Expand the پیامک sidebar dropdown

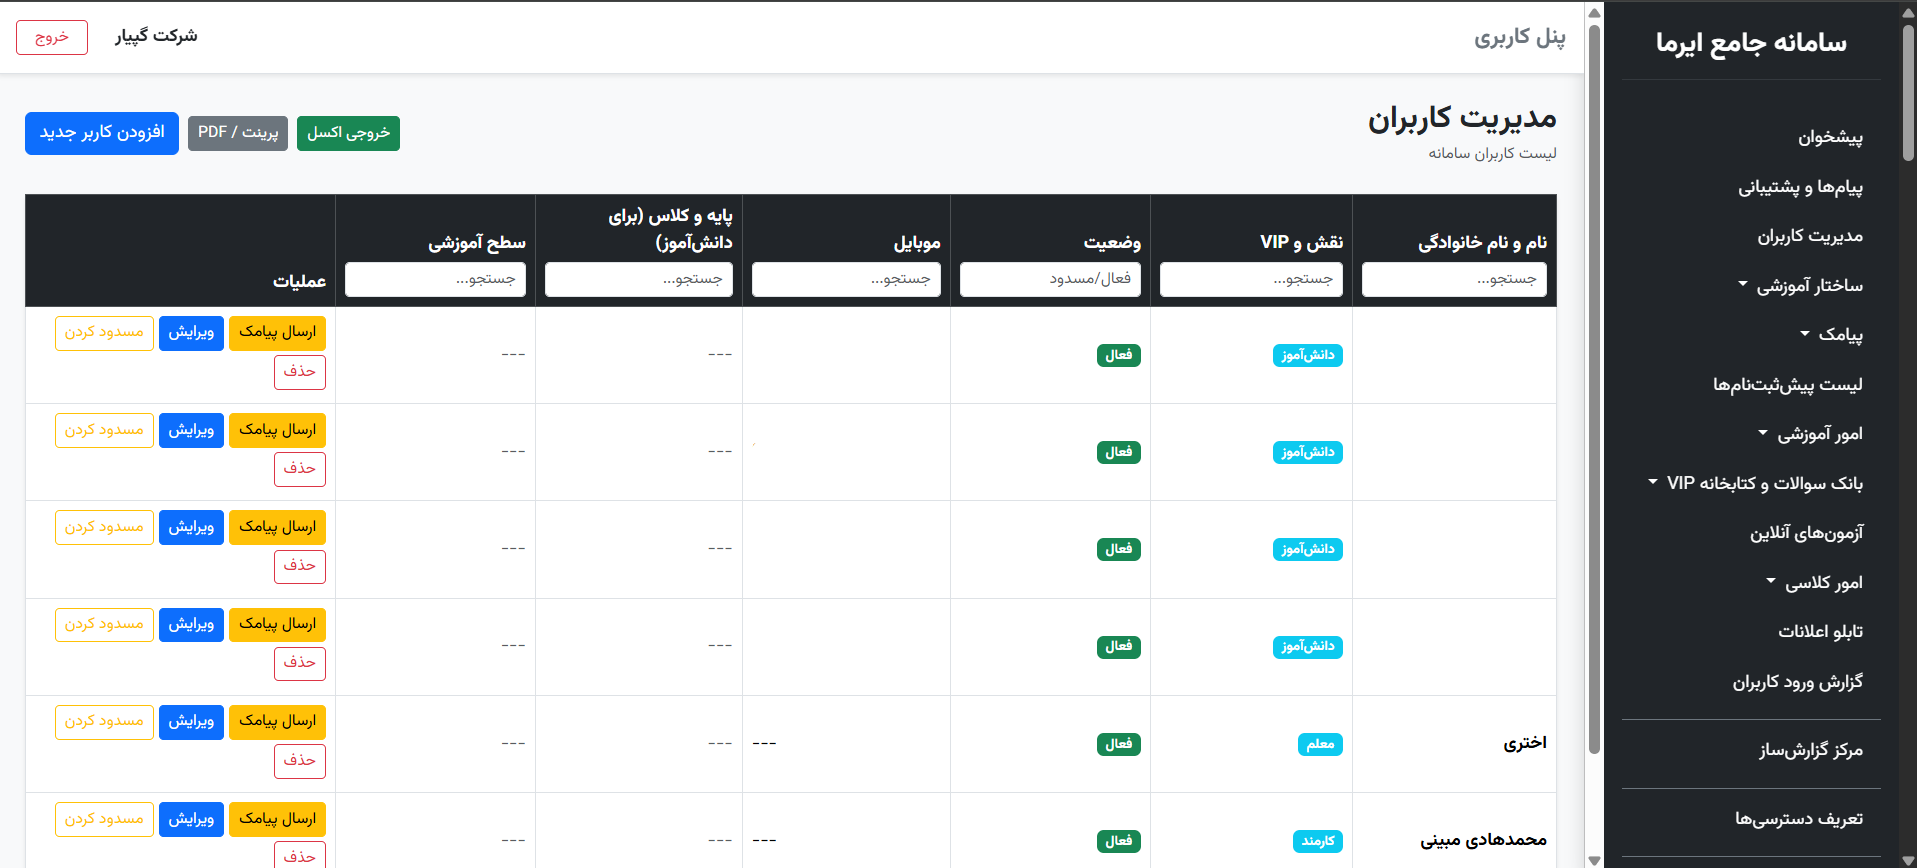click(x=1831, y=335)
